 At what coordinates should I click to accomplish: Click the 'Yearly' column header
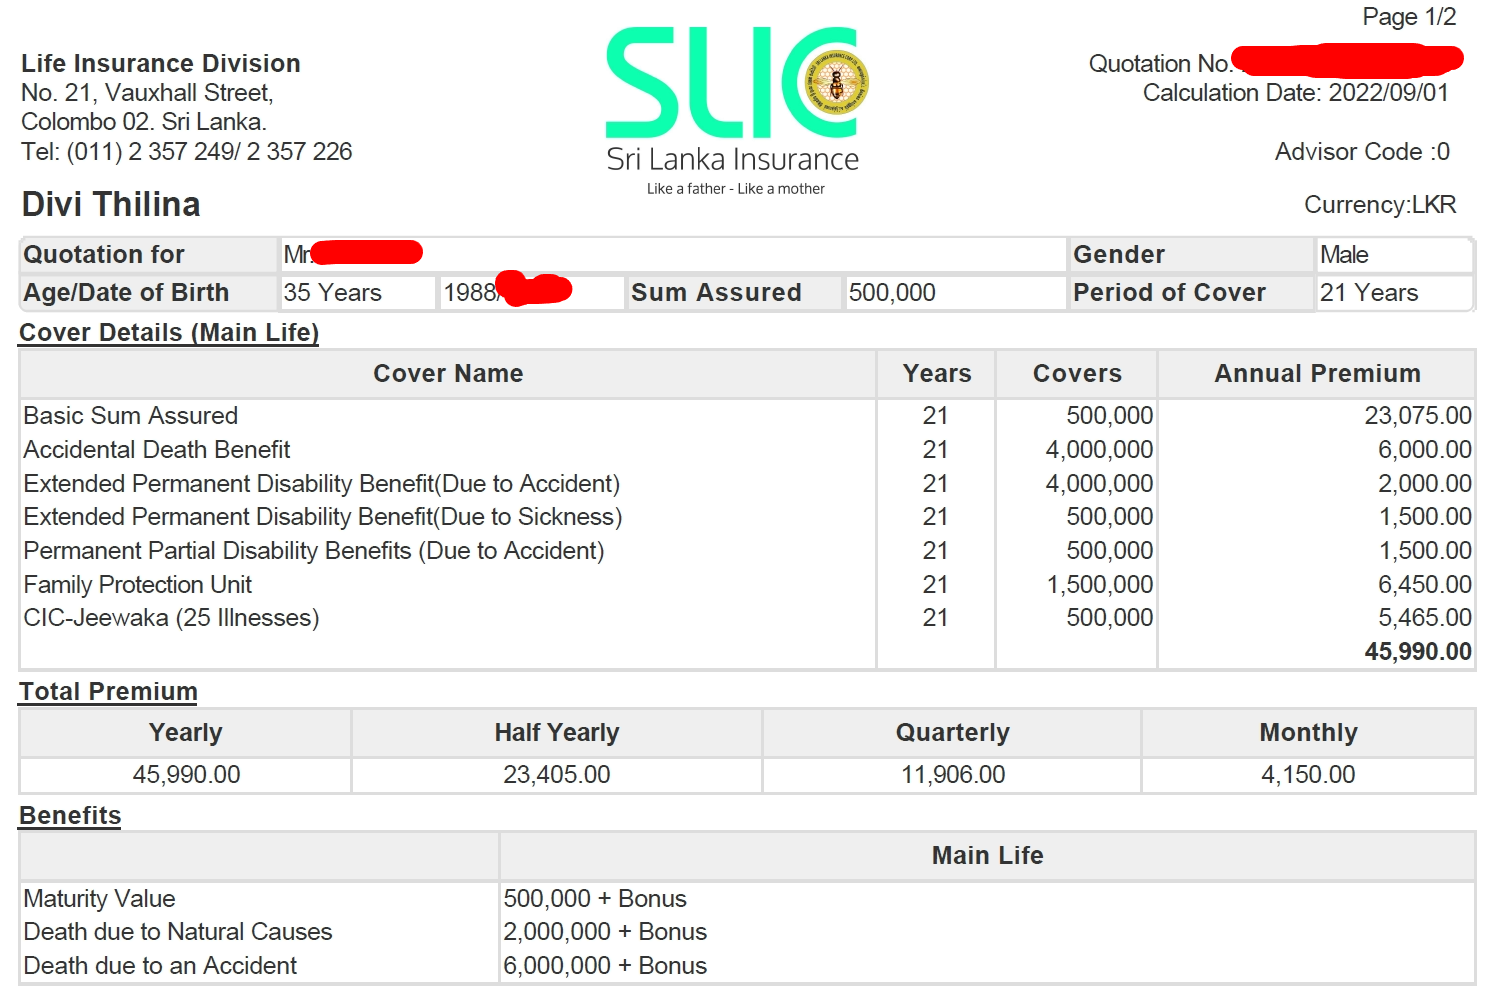tap(186, 733)
